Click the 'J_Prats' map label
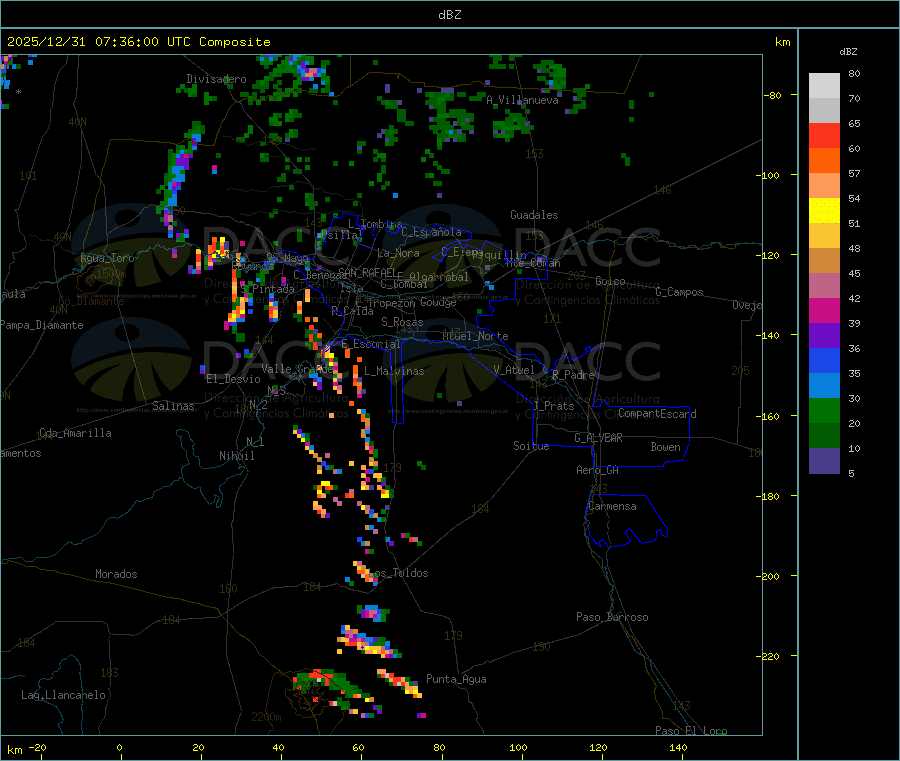The height and width of the screenshot is (761, 900). [553, 406]
